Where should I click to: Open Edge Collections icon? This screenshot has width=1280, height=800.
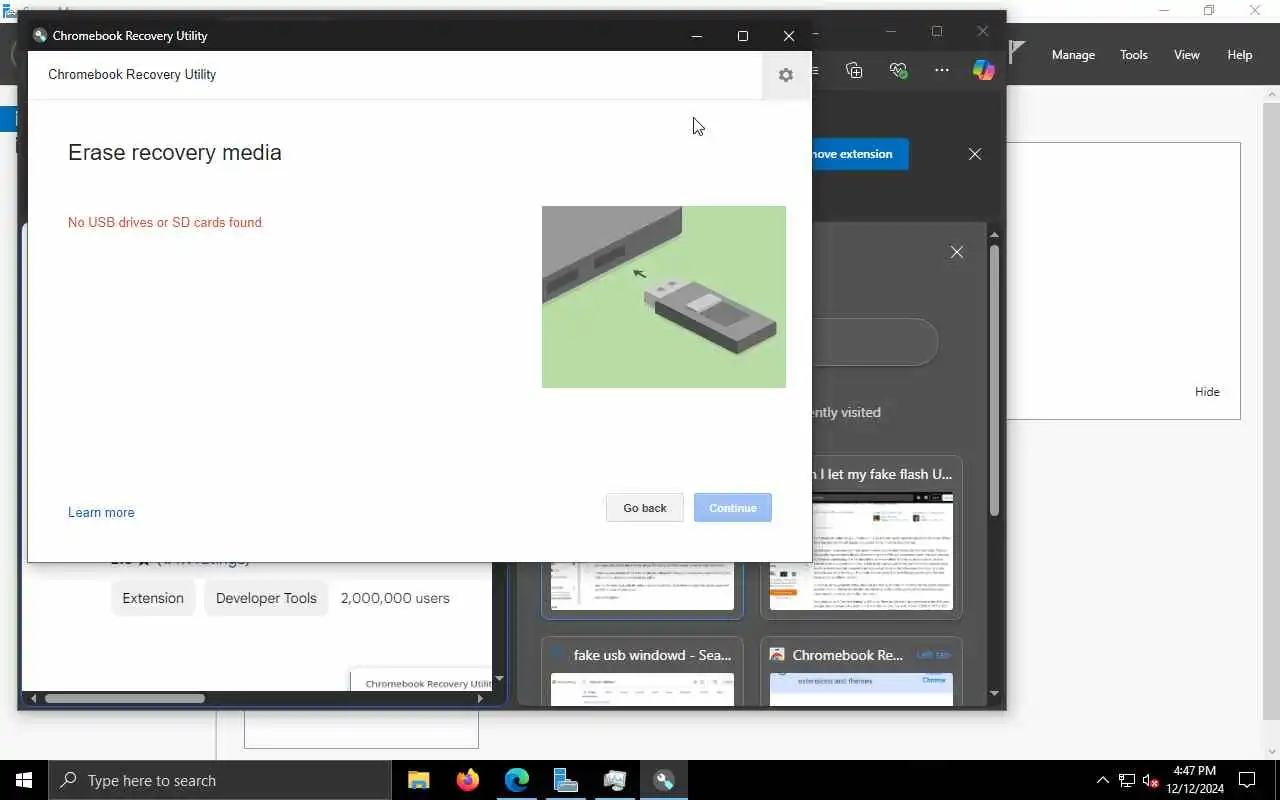[x=854, y=70]
